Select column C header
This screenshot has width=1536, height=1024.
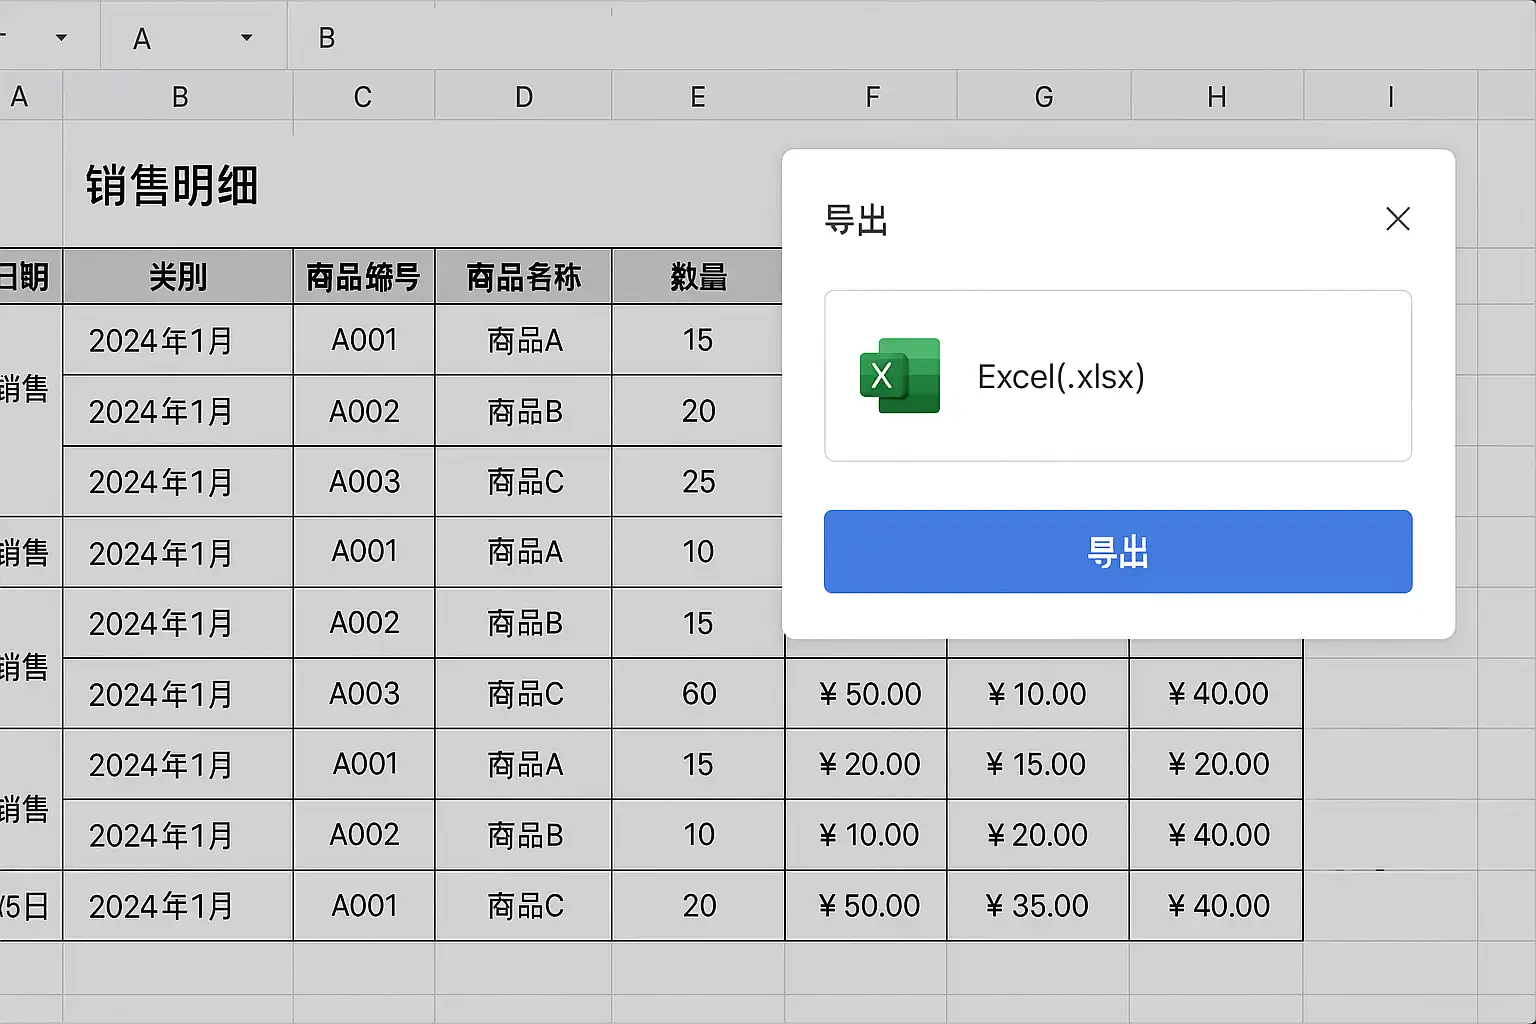pyautogui.click(x=363, y=97)
